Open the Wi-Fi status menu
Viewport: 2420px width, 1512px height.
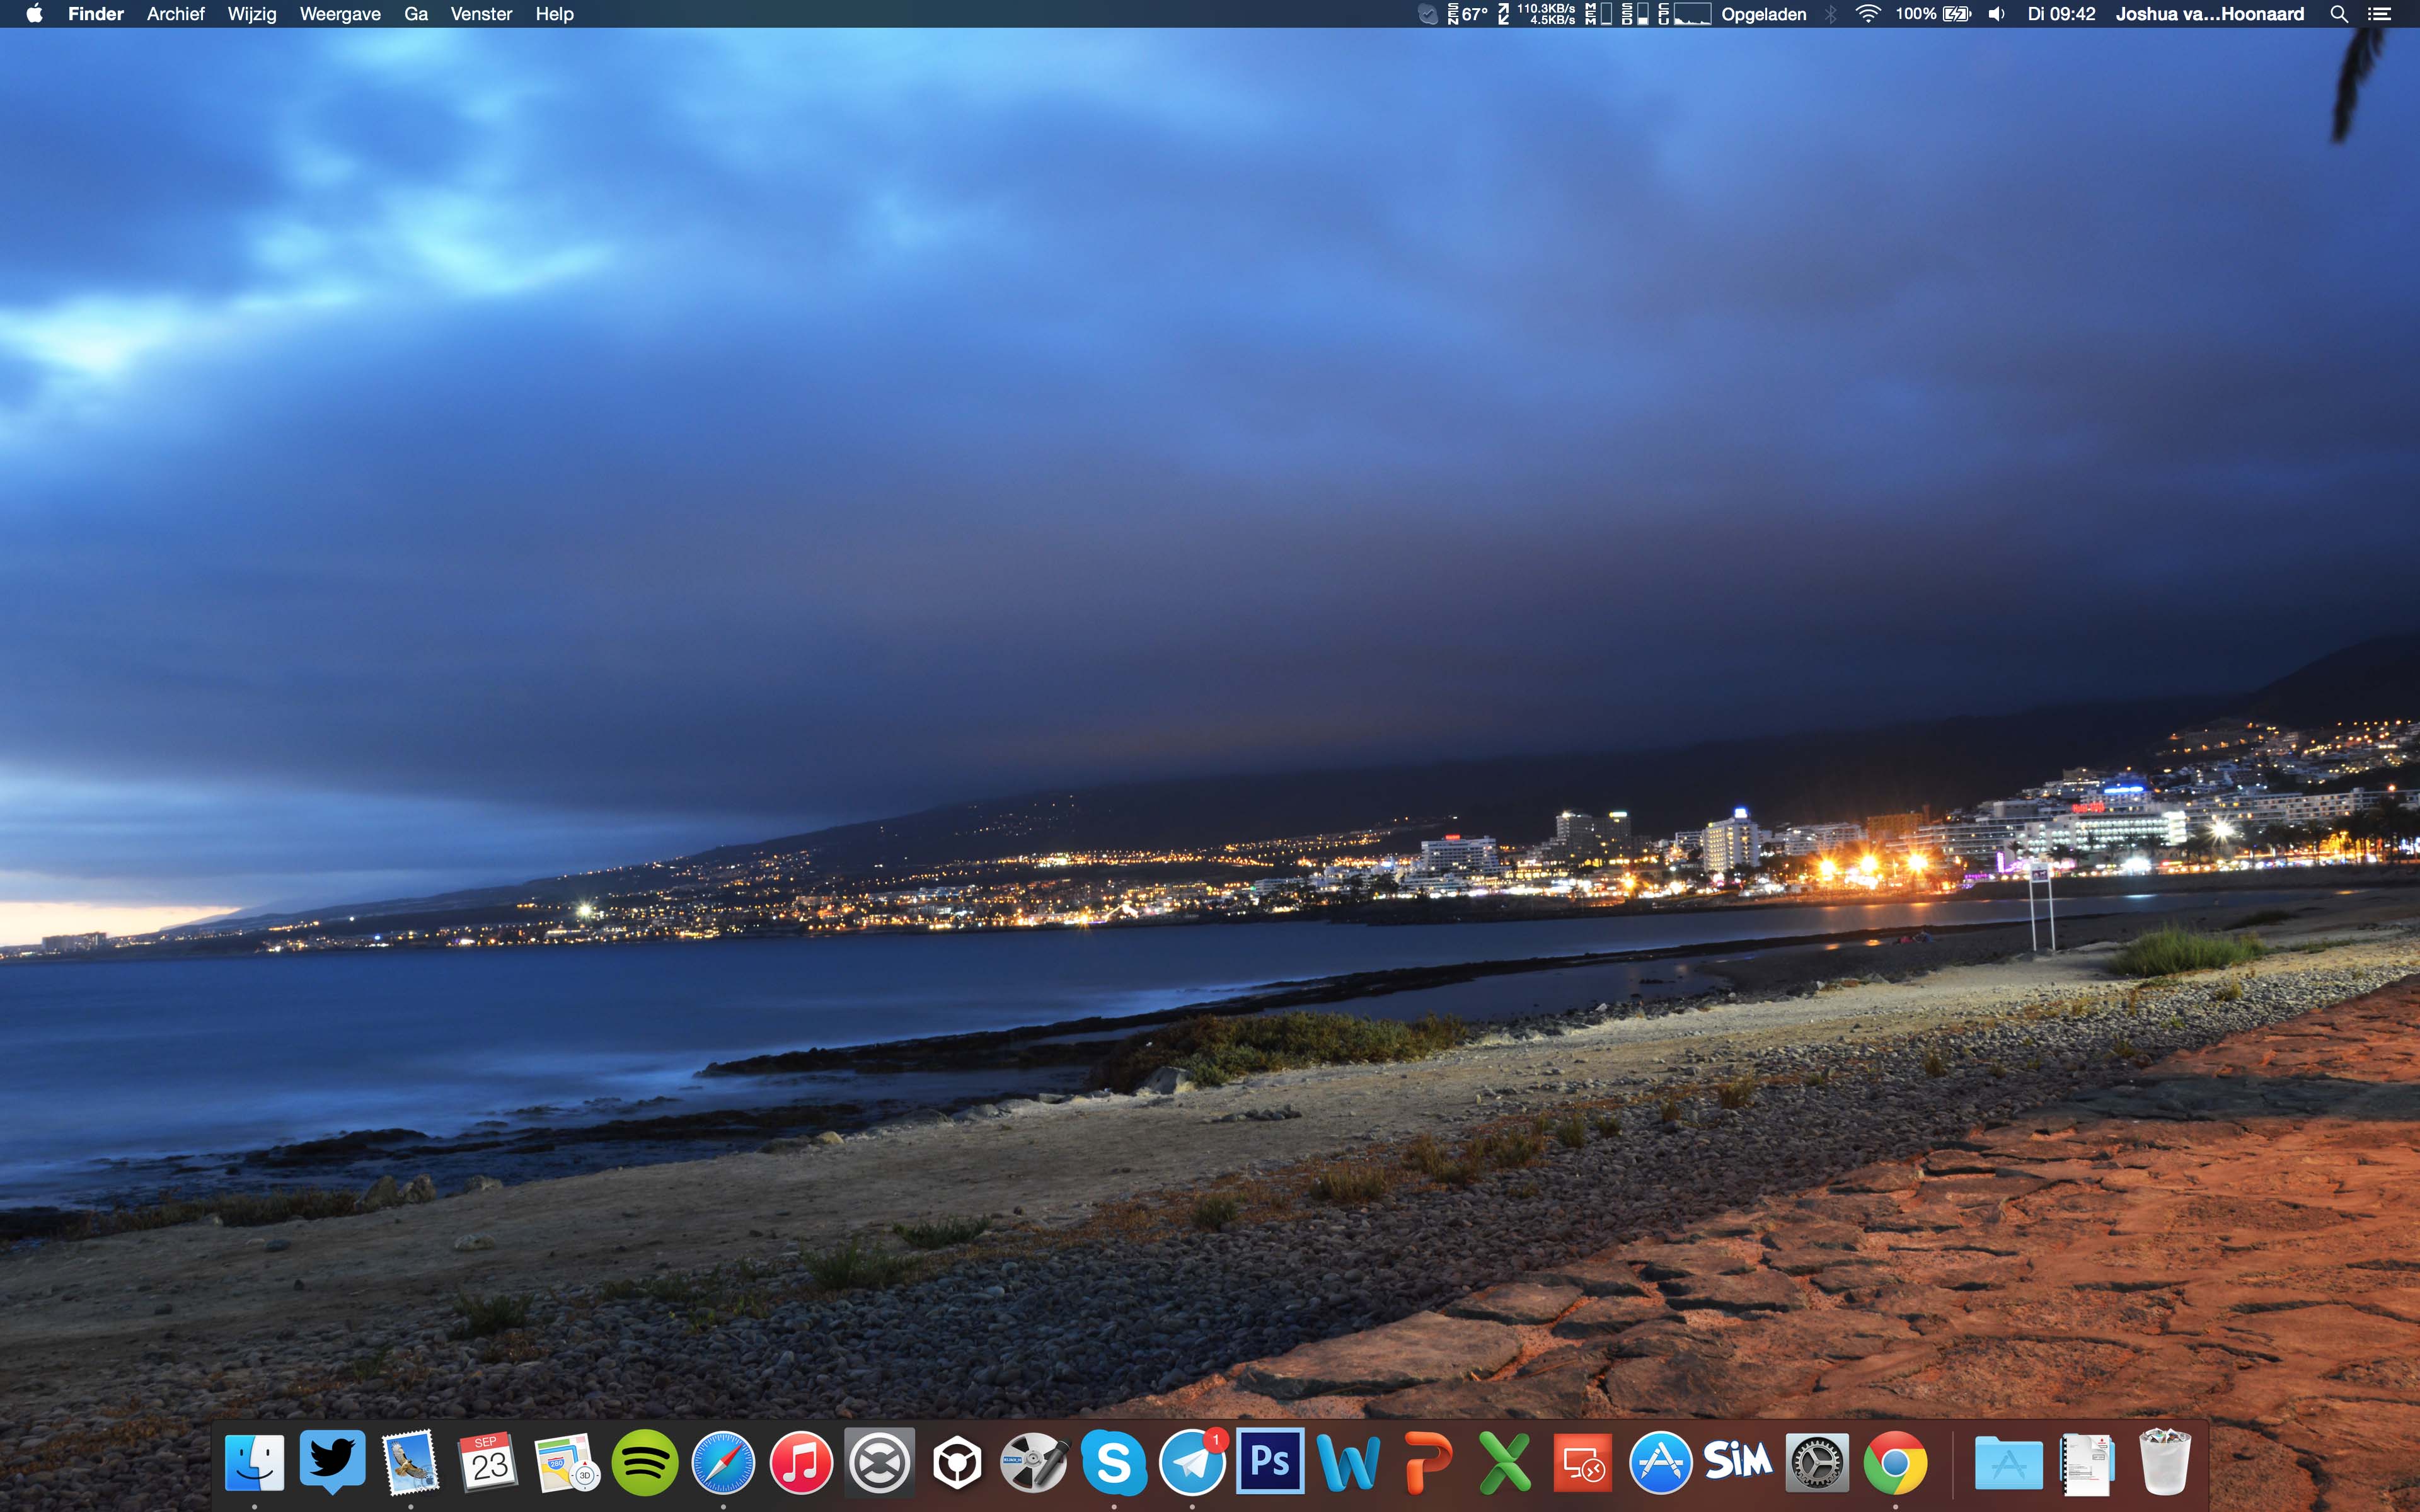(x=1867, y=14)
